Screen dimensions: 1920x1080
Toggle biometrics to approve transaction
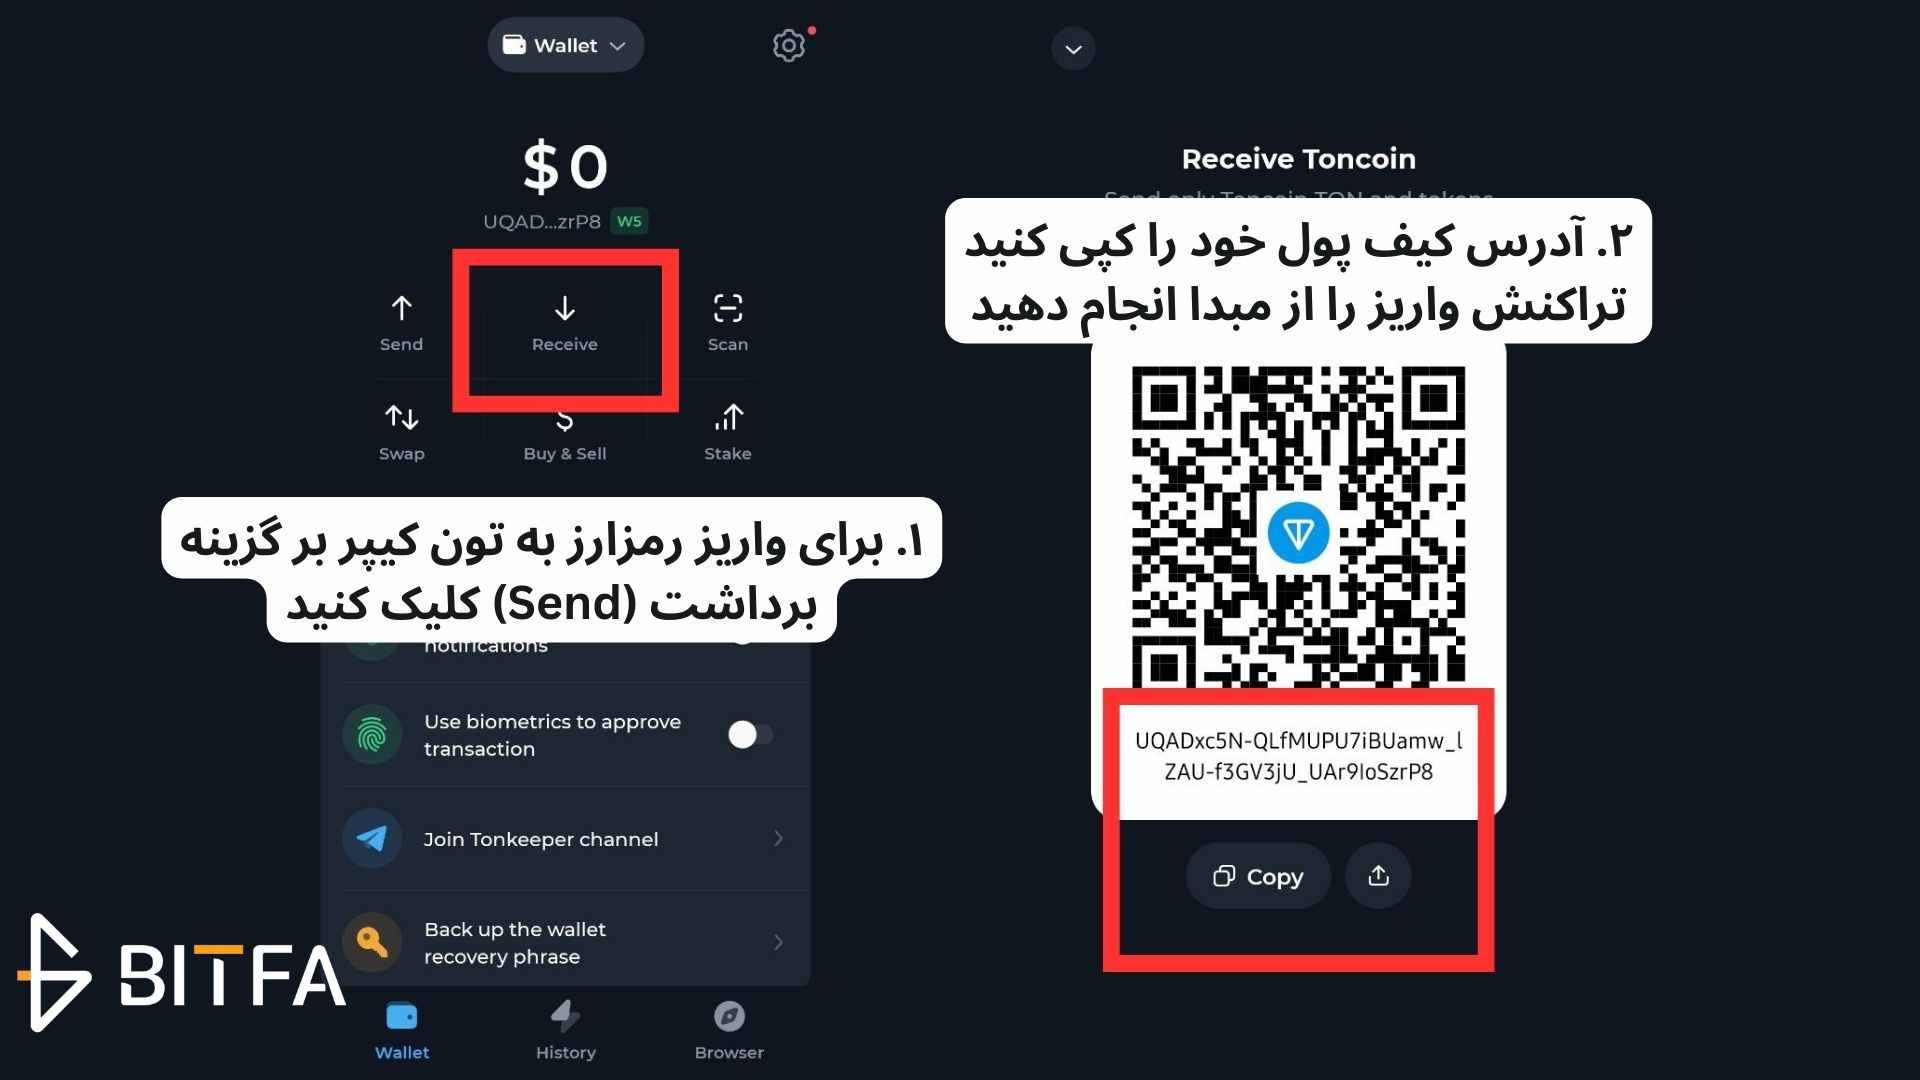(x=748, y=735)
